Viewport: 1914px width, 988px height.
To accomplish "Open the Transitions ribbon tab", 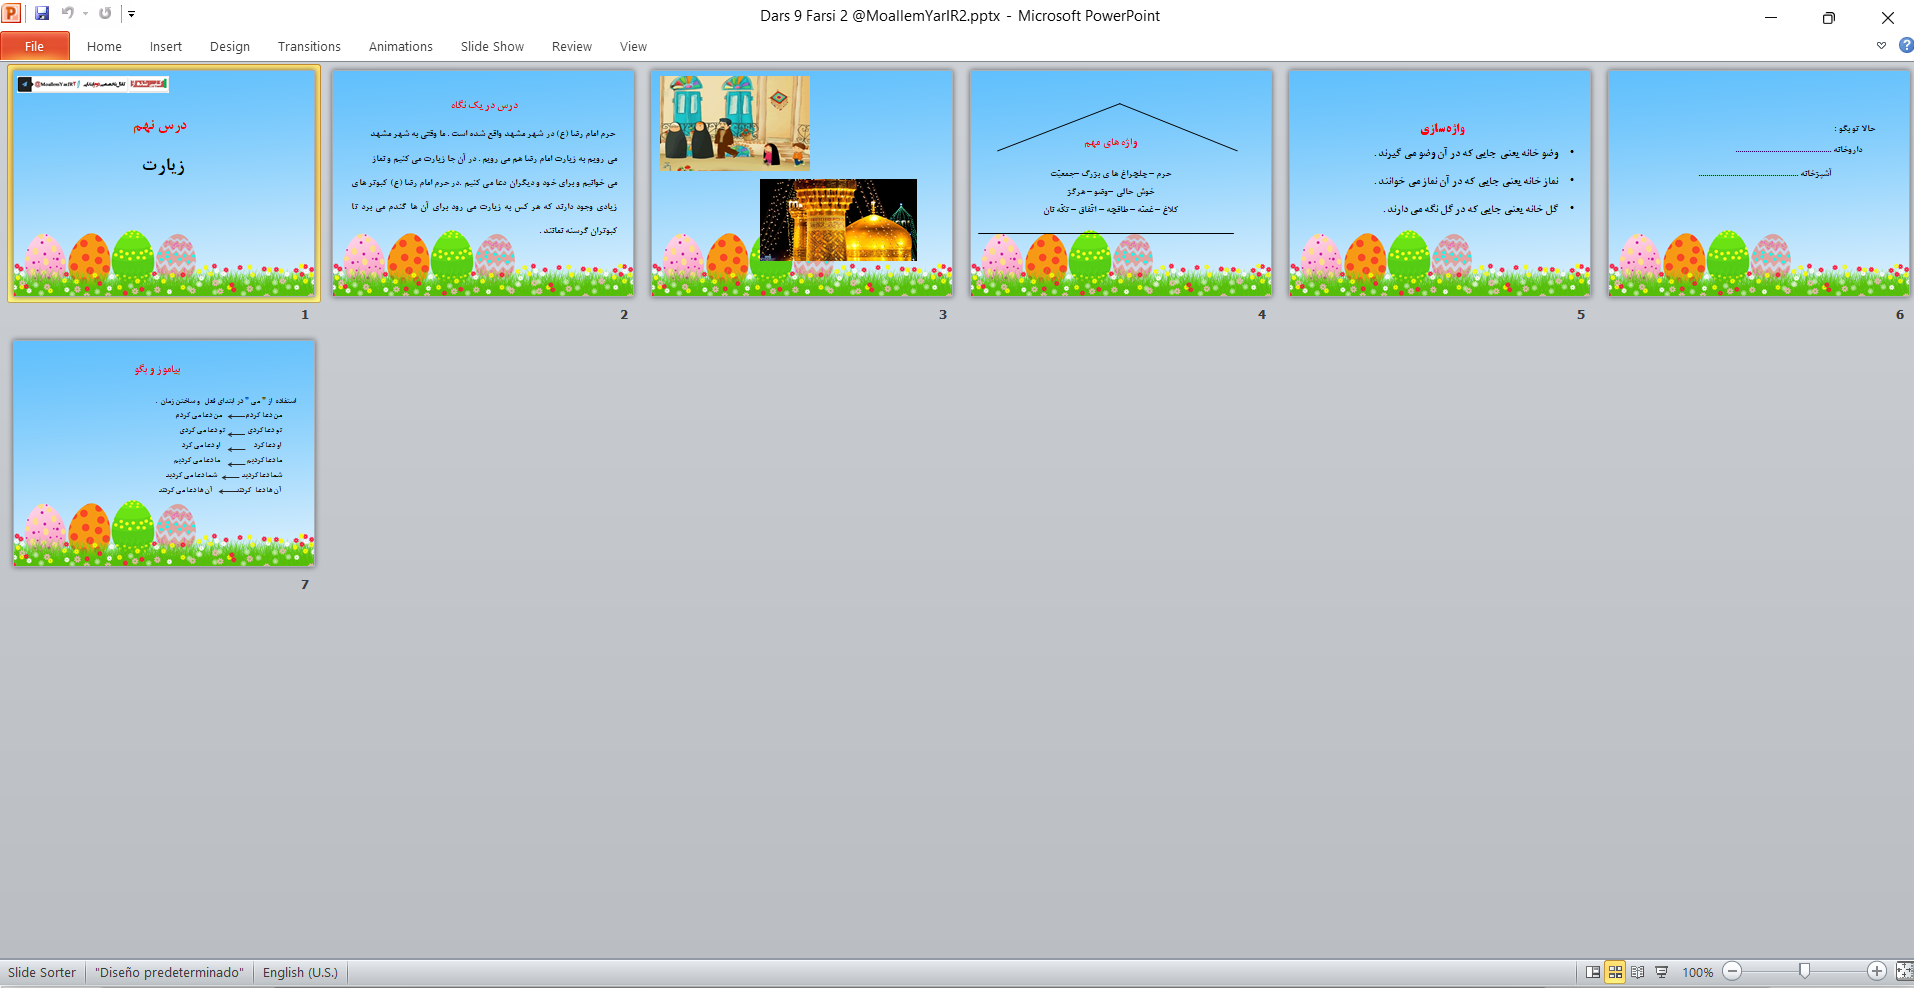I will click(309, 46).
